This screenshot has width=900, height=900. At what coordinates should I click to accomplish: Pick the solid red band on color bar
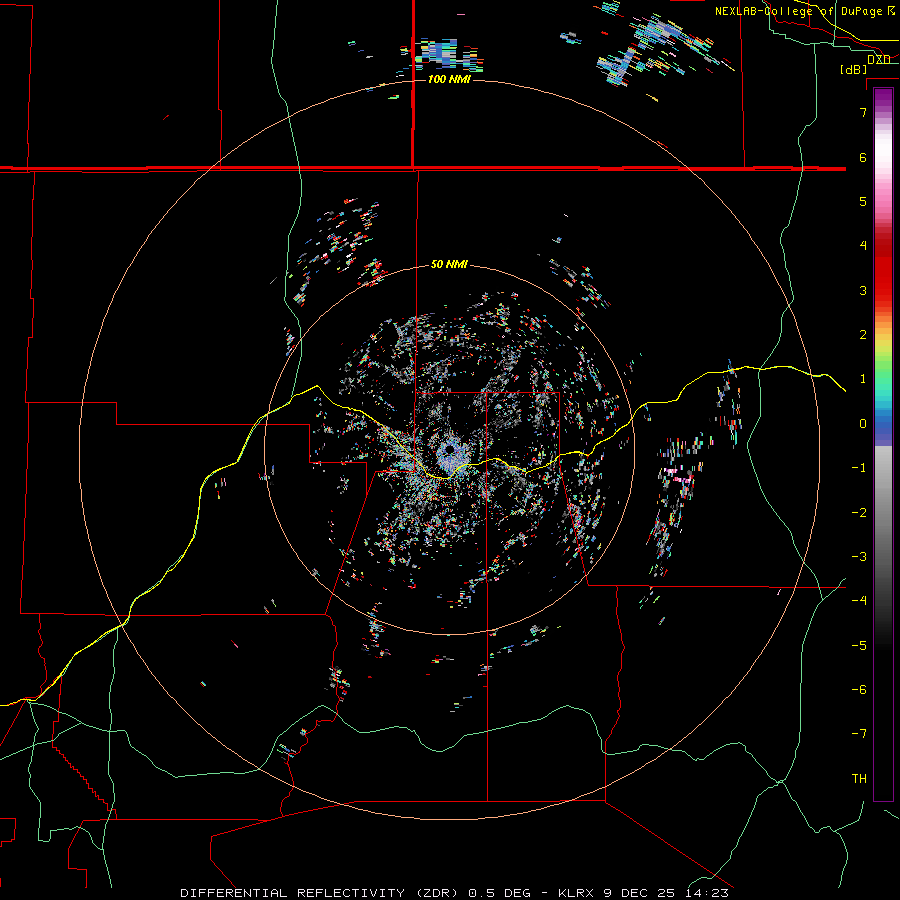pyautogui.click(x=883, y=276)
